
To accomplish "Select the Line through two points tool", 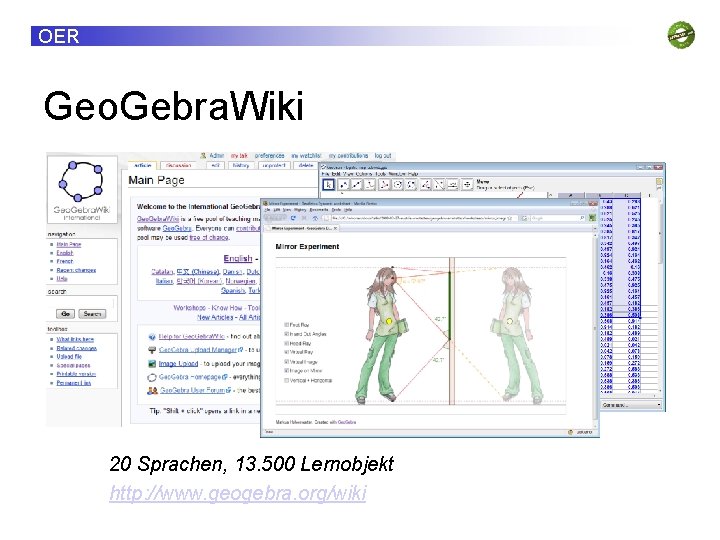I will 357,185.
